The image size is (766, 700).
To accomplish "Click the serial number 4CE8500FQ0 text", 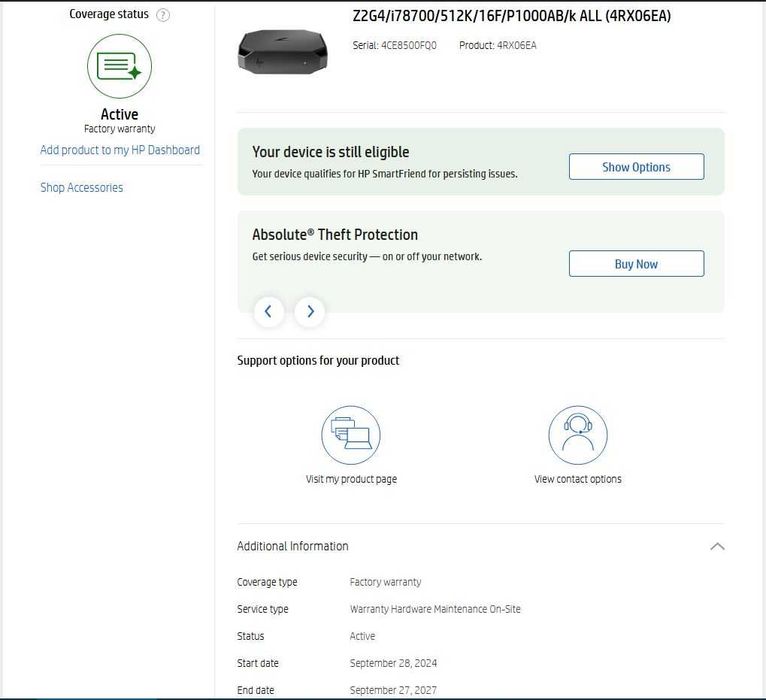I will [409, 45].
